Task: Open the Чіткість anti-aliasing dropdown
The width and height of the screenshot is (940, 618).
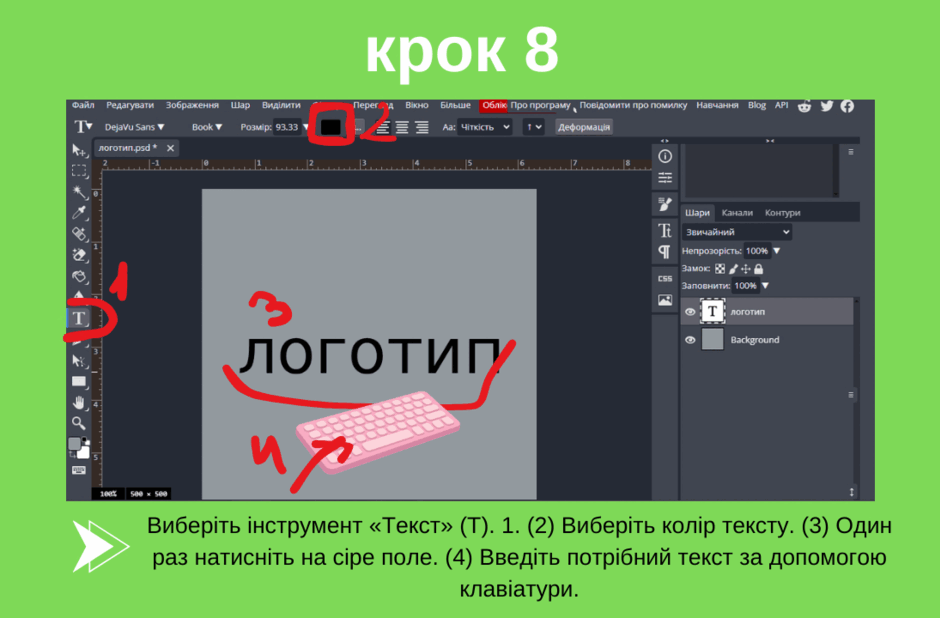Action: 484,127
